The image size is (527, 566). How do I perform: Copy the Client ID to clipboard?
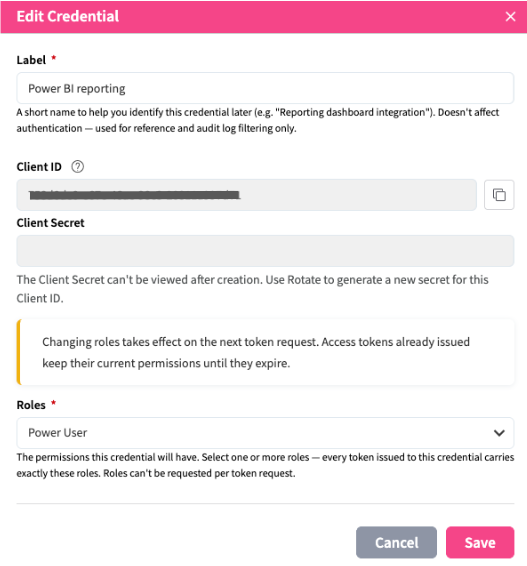coord(499,195)
